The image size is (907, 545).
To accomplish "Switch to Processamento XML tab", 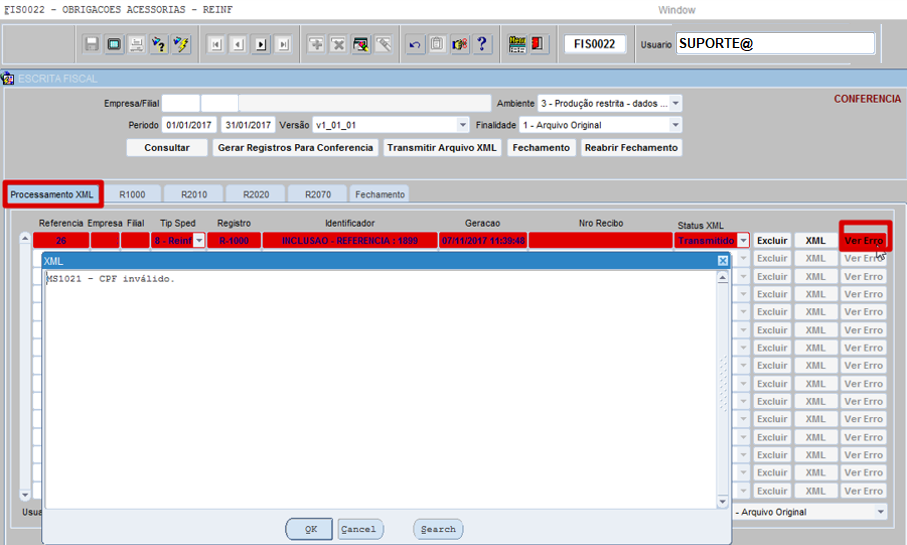I will [x=52, y=194].
